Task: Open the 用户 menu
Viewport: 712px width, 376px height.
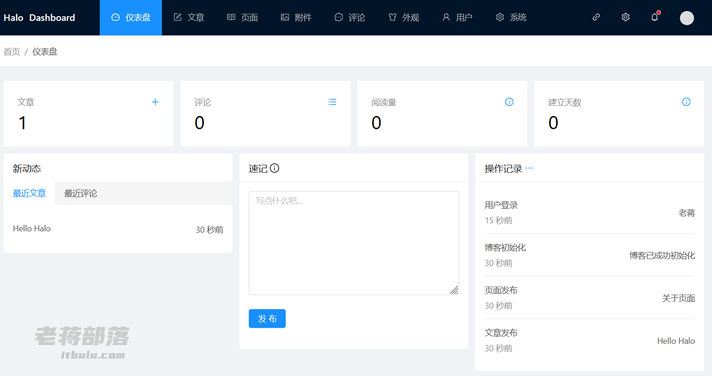Action: coord(457,17)
